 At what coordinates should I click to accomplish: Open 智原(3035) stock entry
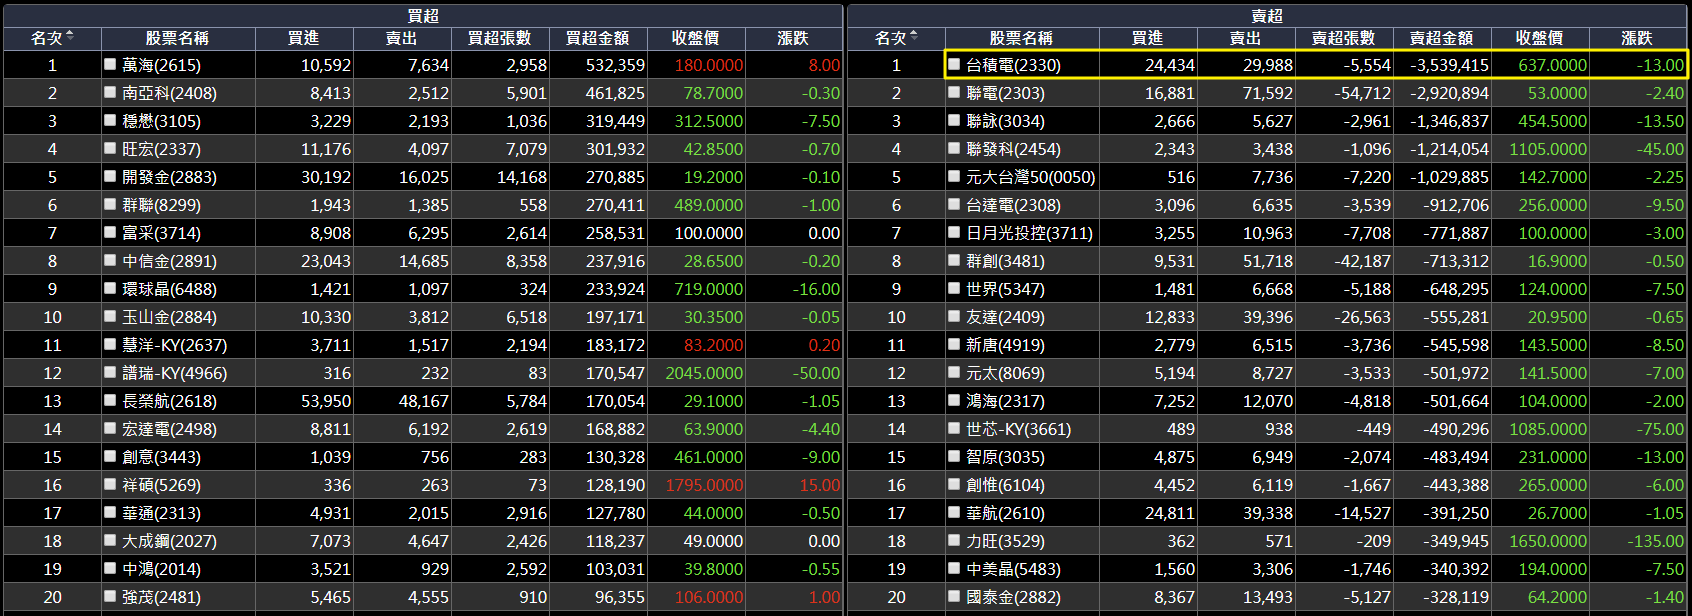(x=1005, y=457)
